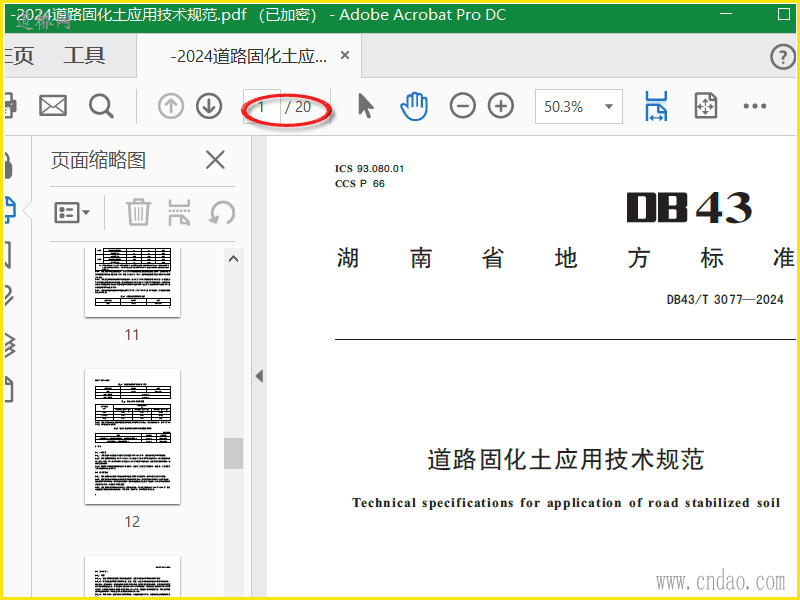Screen dimensions: 800x600
Task: Click the fit width scrolling icon
Action: coord(656,106)
